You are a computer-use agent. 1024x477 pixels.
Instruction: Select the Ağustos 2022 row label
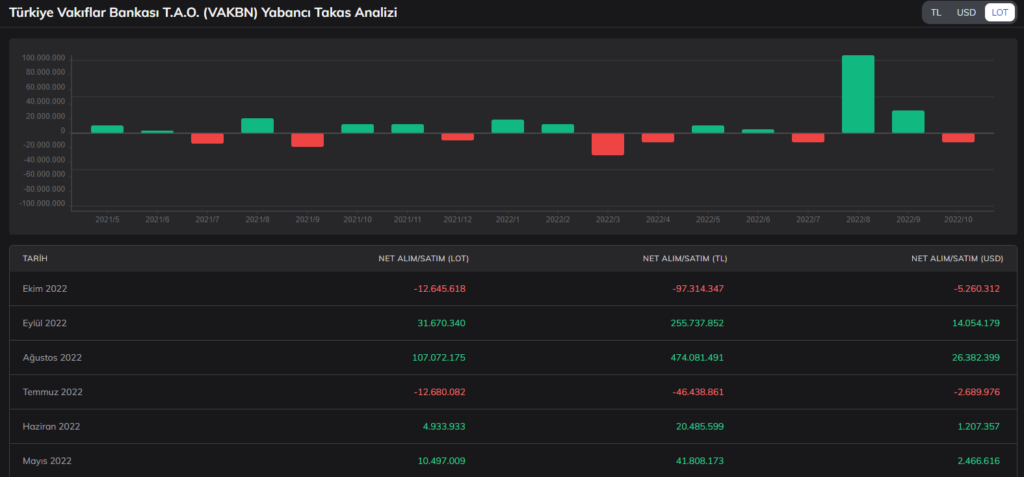(x=52, y=358)
